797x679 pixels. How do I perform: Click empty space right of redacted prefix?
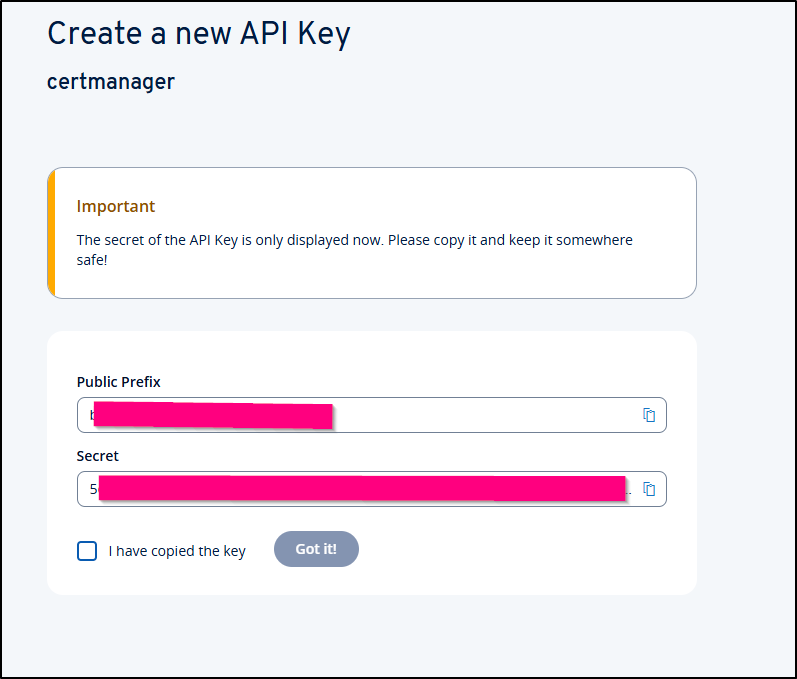(x=483, y=415)
